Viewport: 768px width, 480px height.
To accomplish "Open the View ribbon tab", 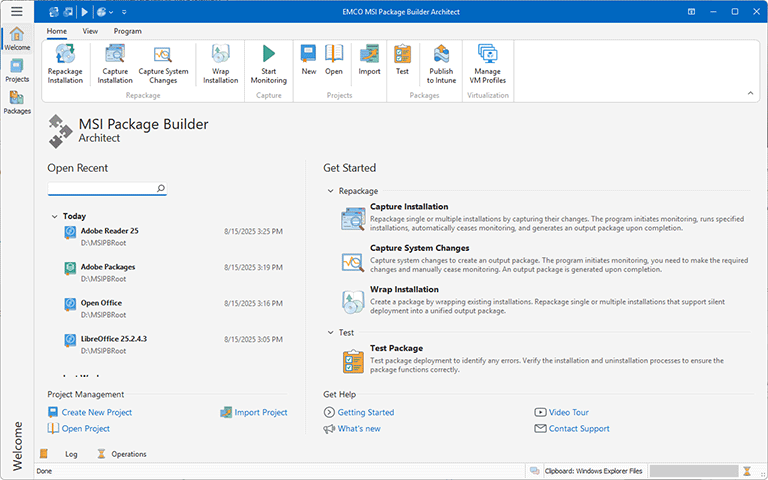I will point(90,31).
